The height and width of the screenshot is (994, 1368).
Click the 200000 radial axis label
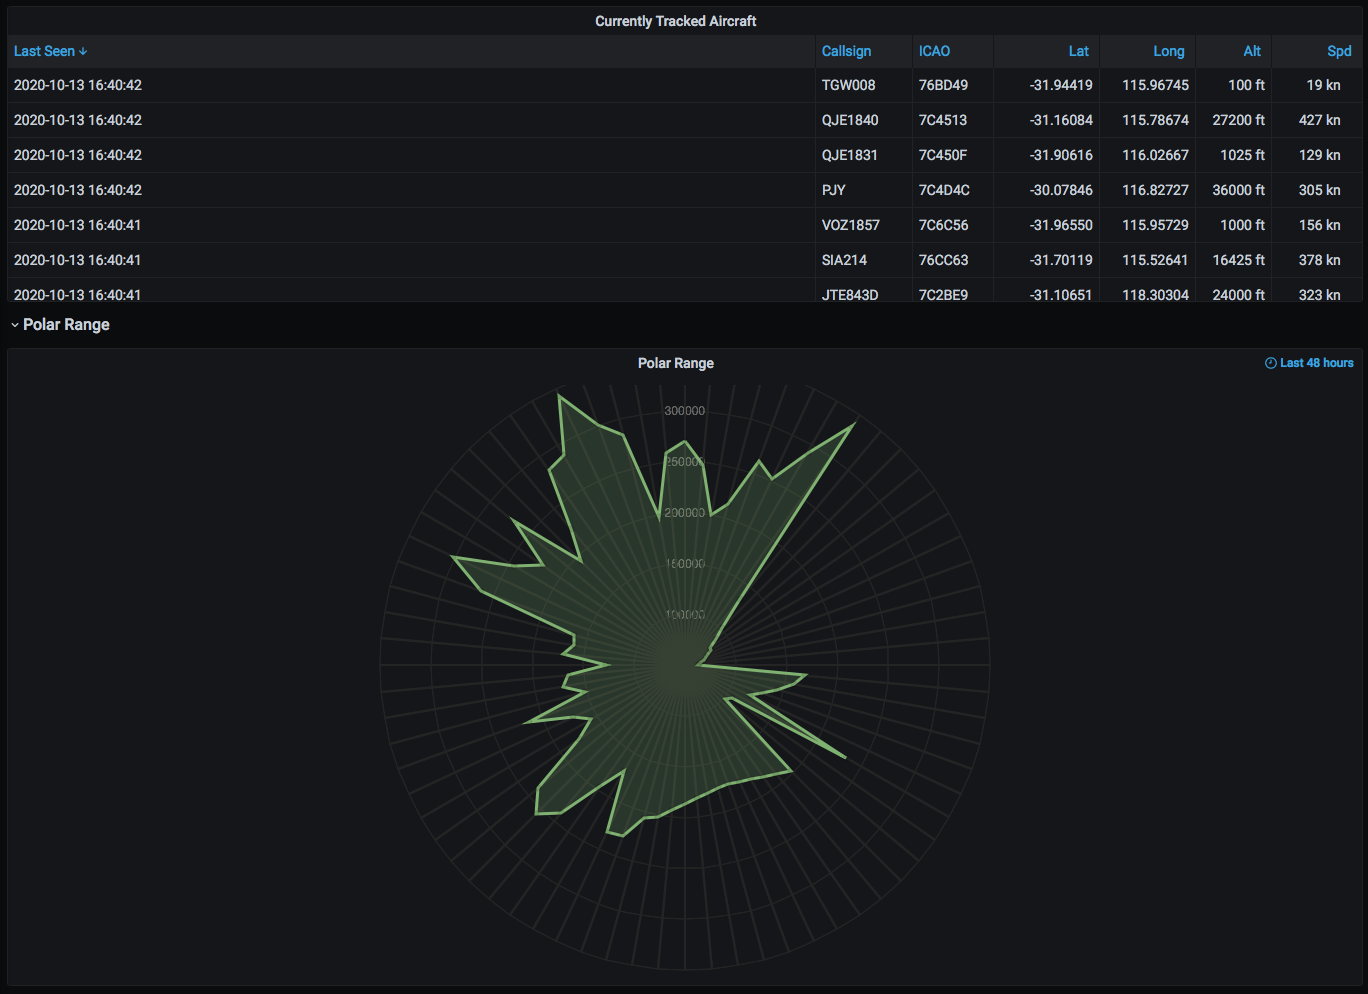click(x=685, y=513)
